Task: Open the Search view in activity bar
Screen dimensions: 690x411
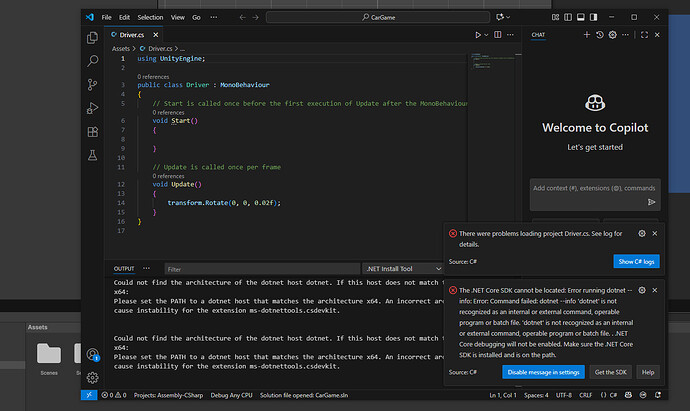Action: [x=92, y=61]
